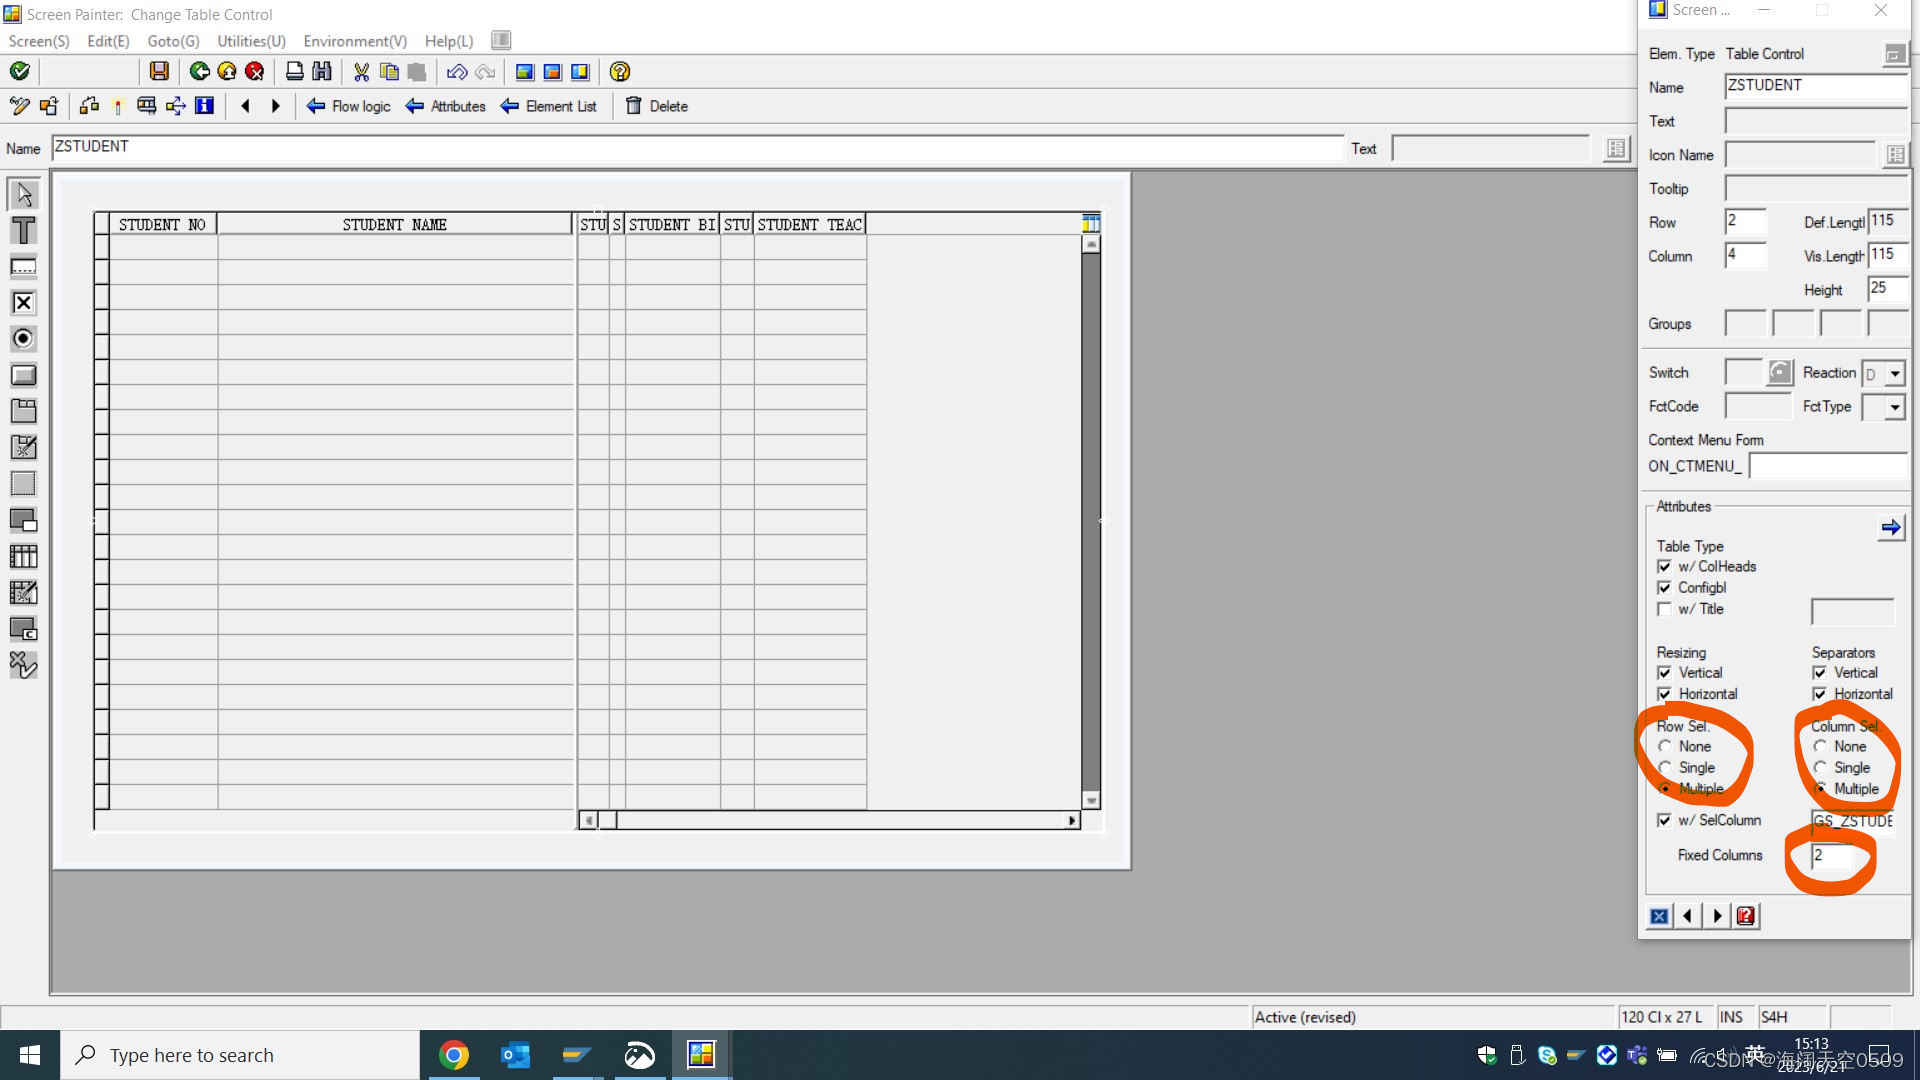Open the FctType dropdown

point(1894,407)
